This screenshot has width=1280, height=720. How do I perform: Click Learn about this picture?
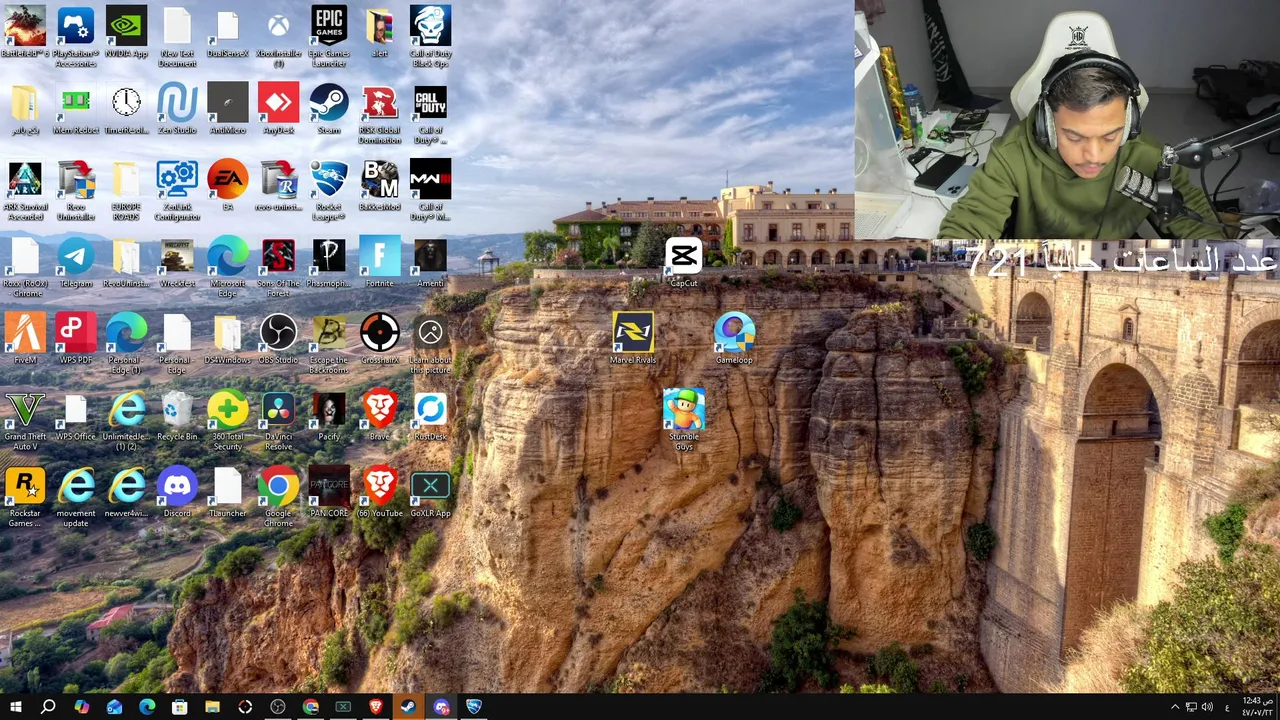[430, 344]
